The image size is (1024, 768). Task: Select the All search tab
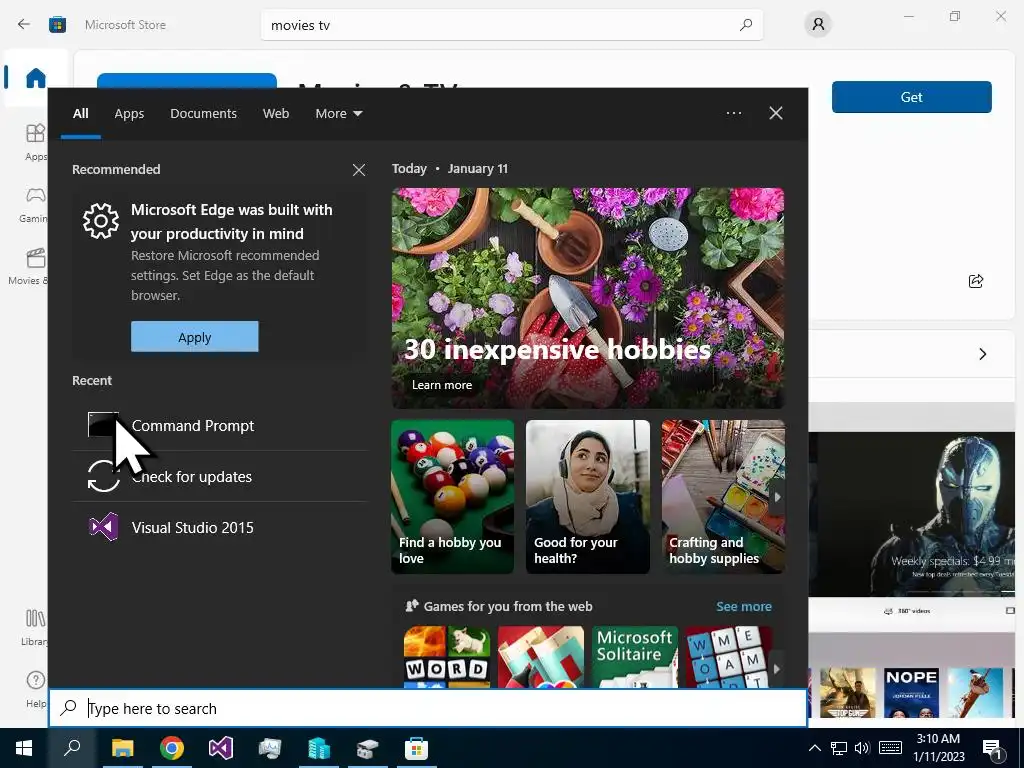pos(80,114)
